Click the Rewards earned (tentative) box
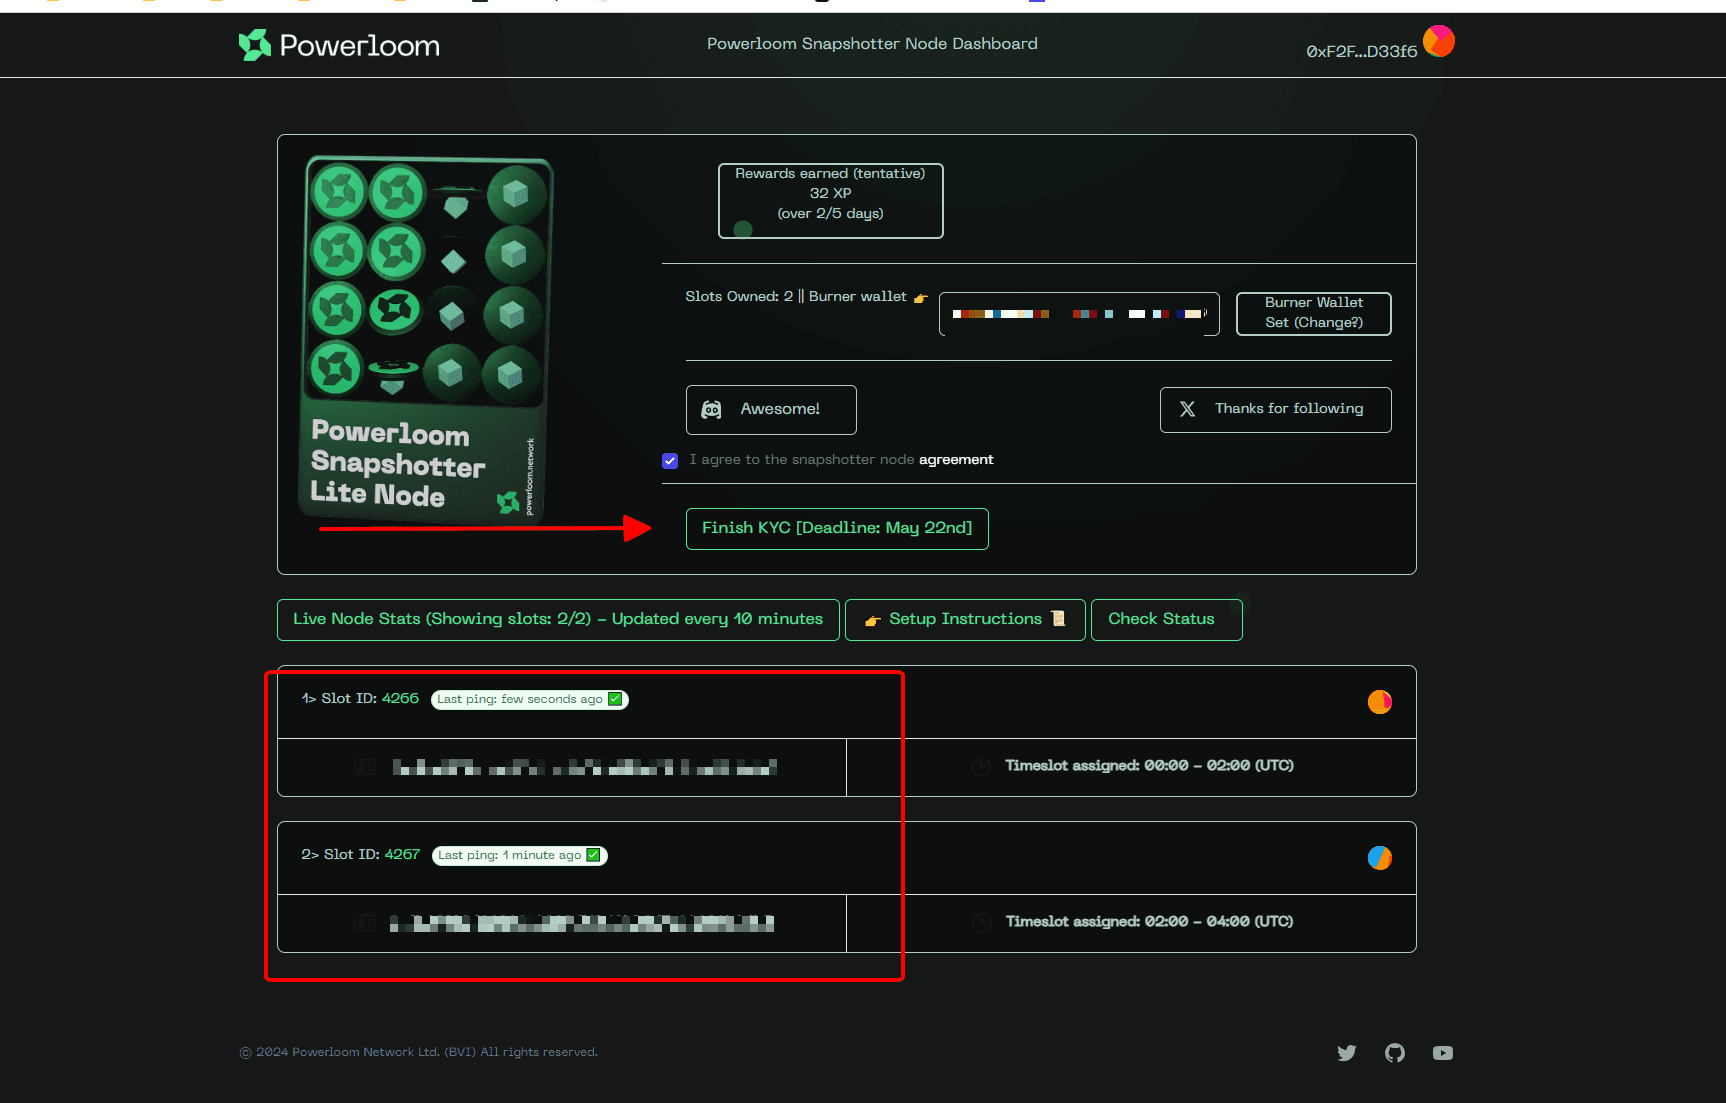 (830, 201)
